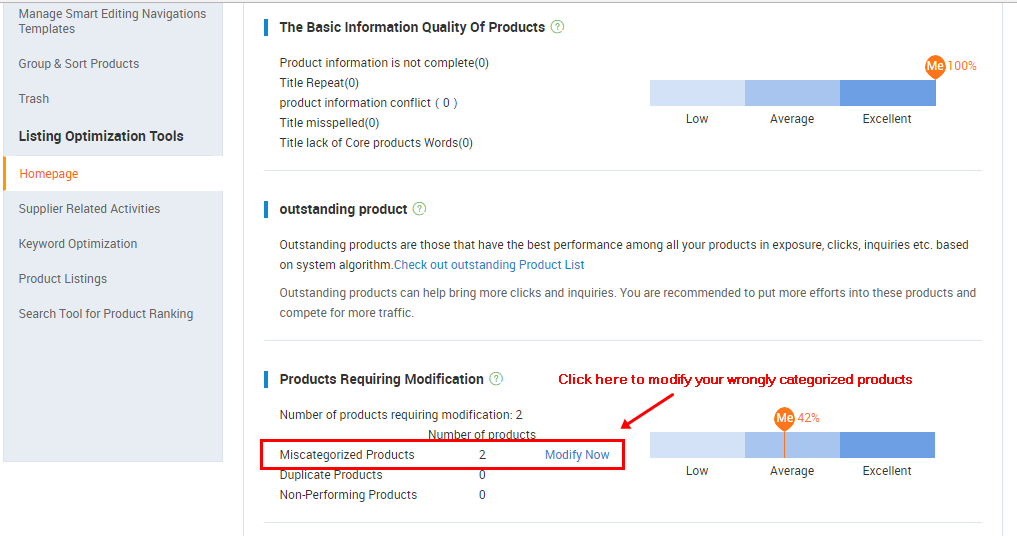
Task: Click Modify Now for Miscategorized Products
Action: click(577, 455)
